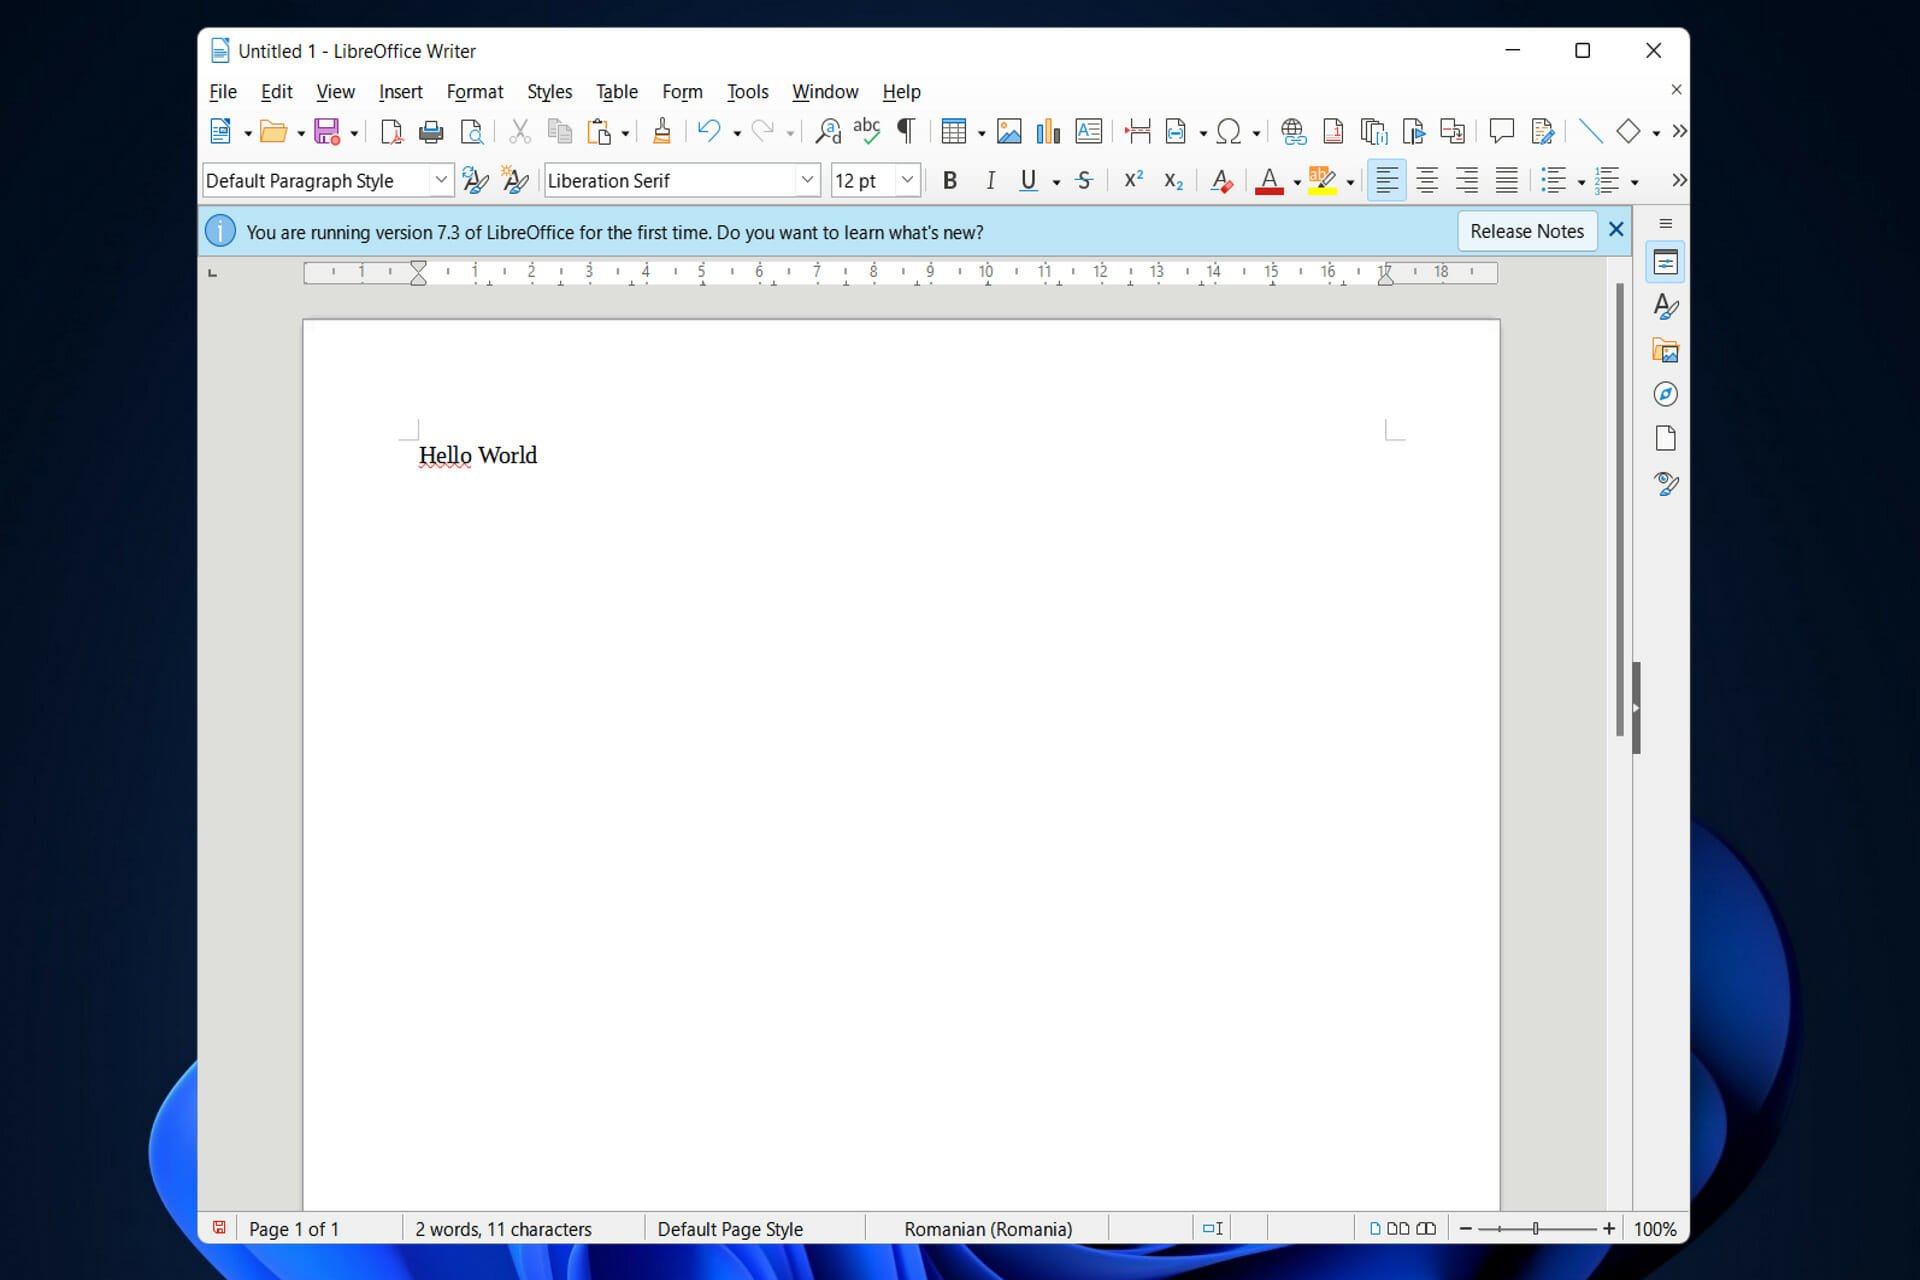The height and width of the screenshot is (1280, 1920).
Task: Toggle center text alignment
Action: [x=1424, y=180]
